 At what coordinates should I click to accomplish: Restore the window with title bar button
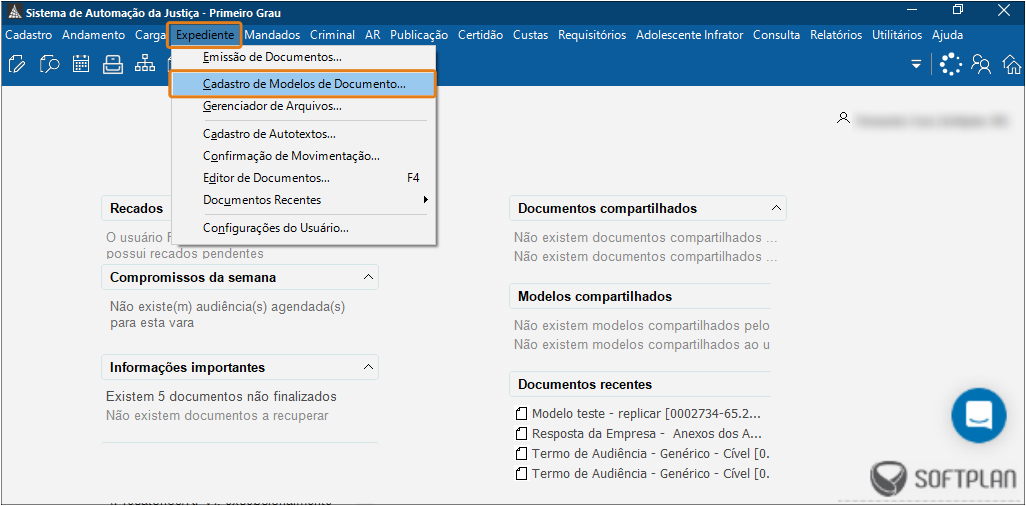pyautogui.click(x=959, y=10)
